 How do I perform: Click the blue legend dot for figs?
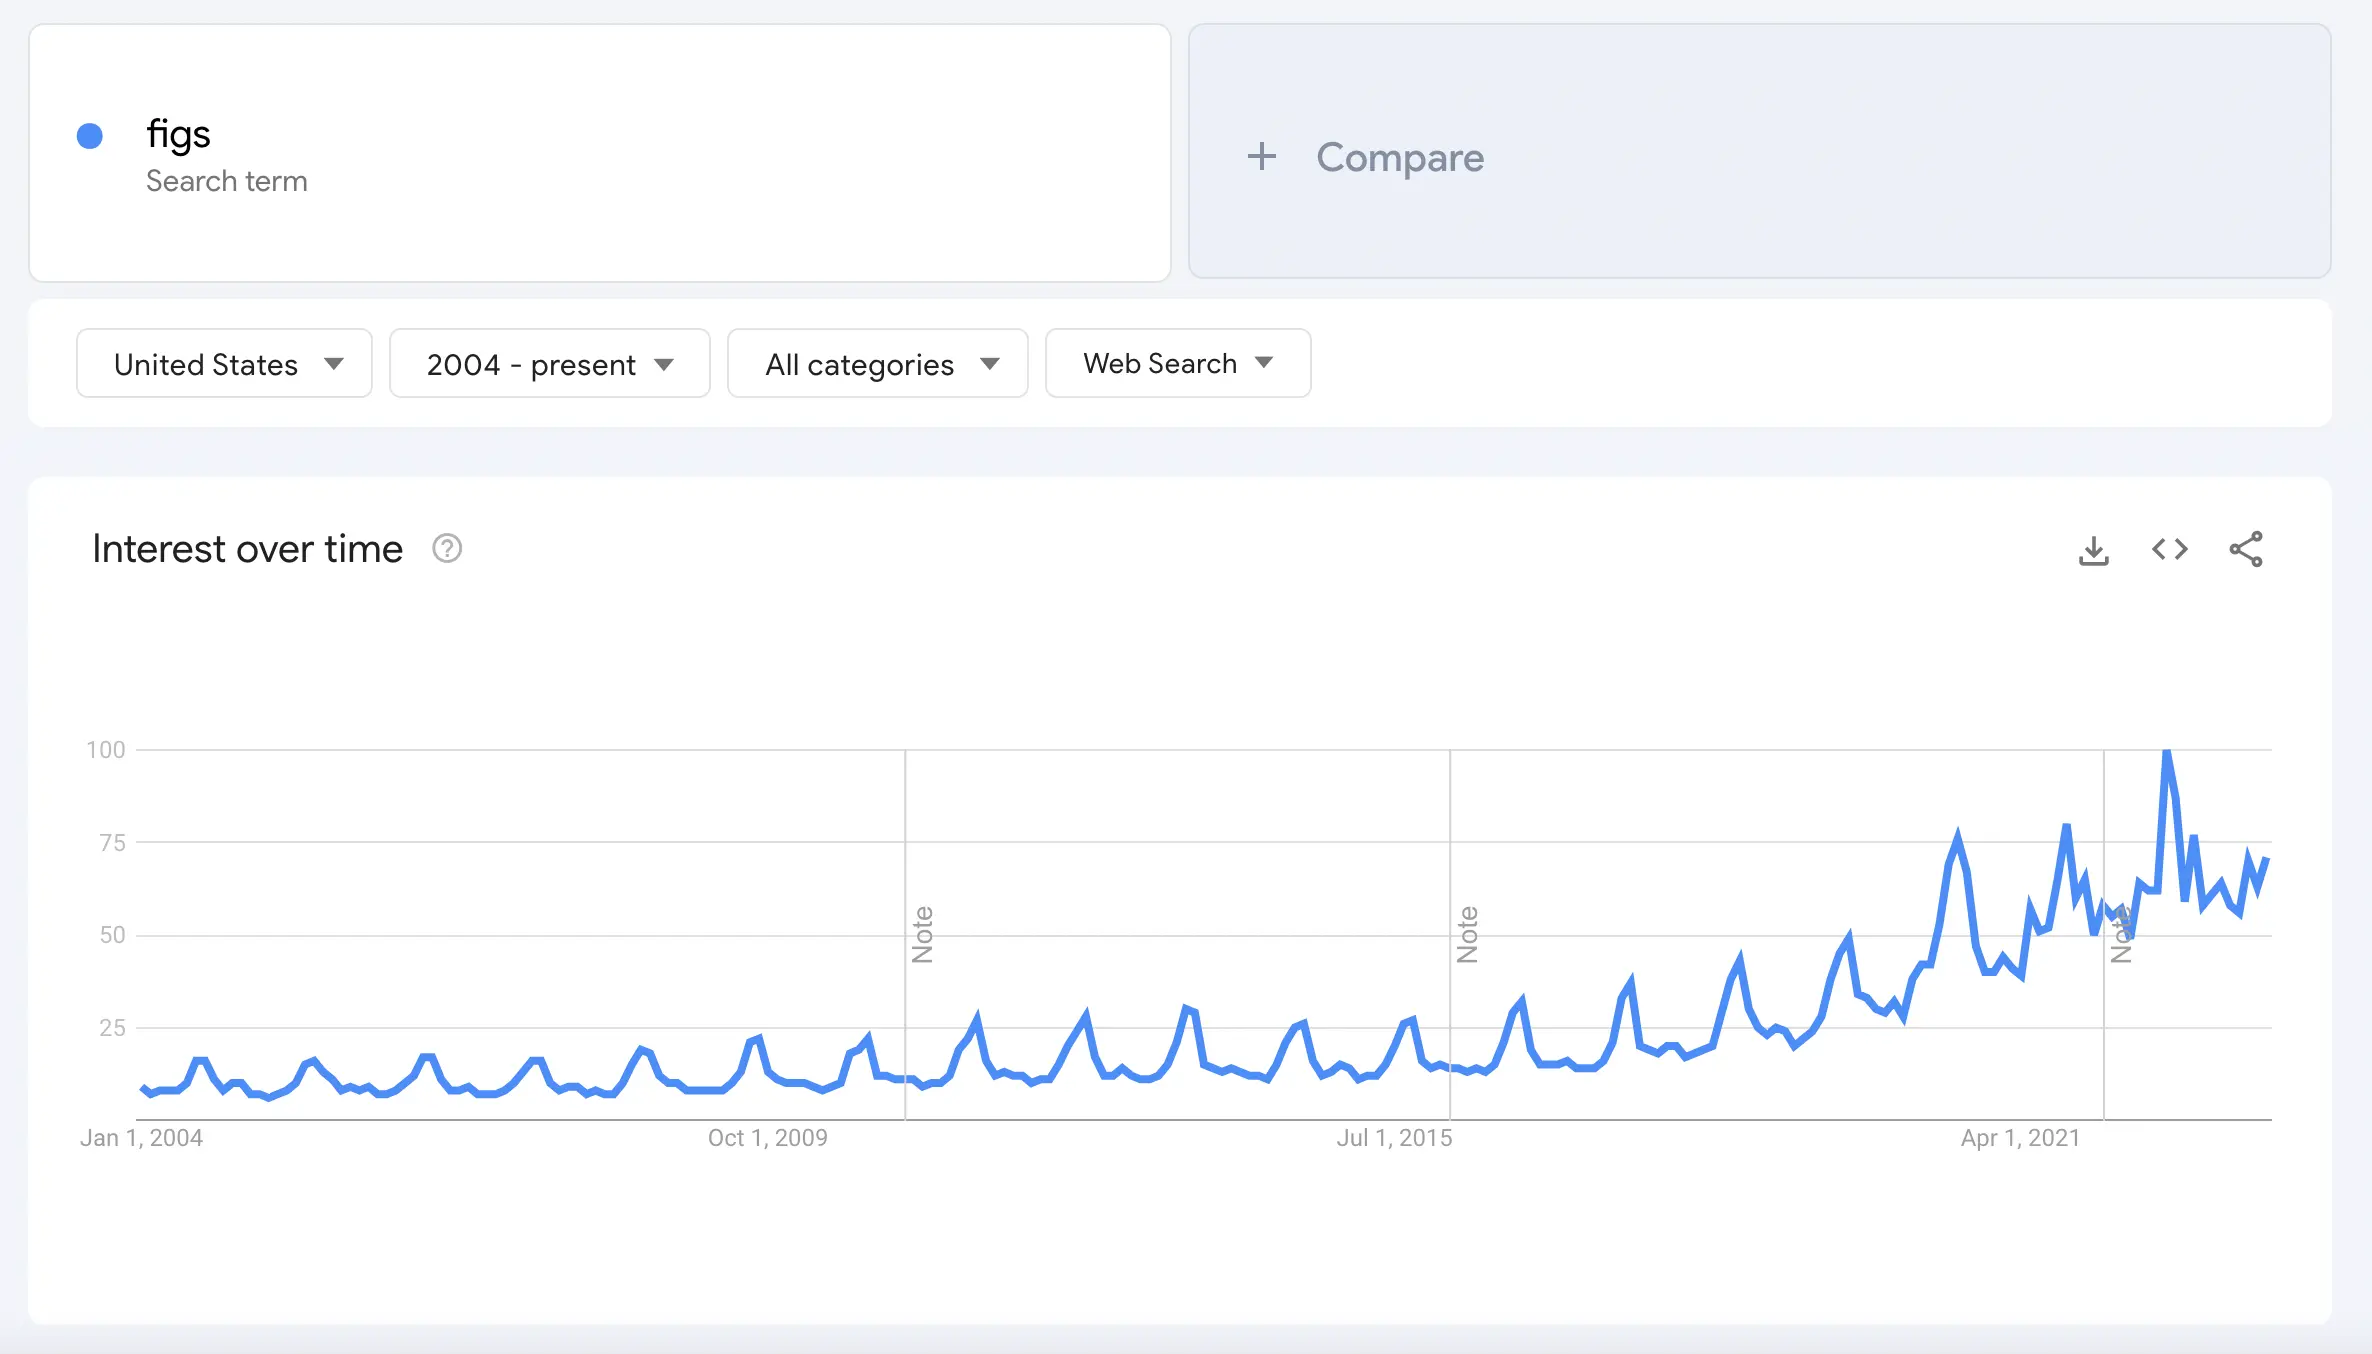(x=90, y=135)
